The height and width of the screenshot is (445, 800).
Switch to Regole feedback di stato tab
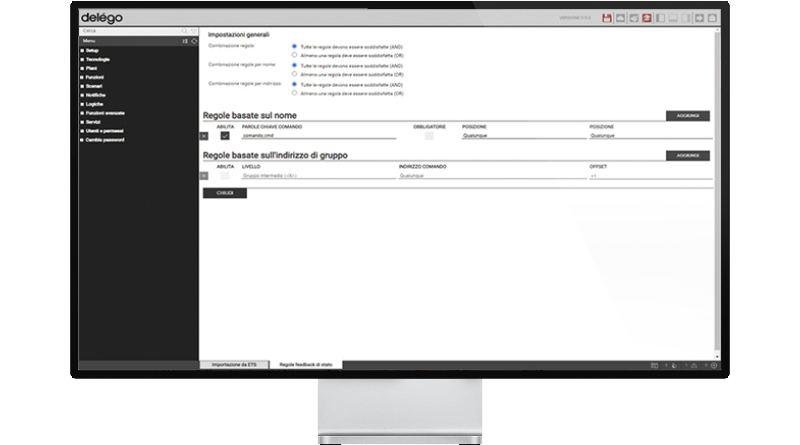tap(306, 365)
